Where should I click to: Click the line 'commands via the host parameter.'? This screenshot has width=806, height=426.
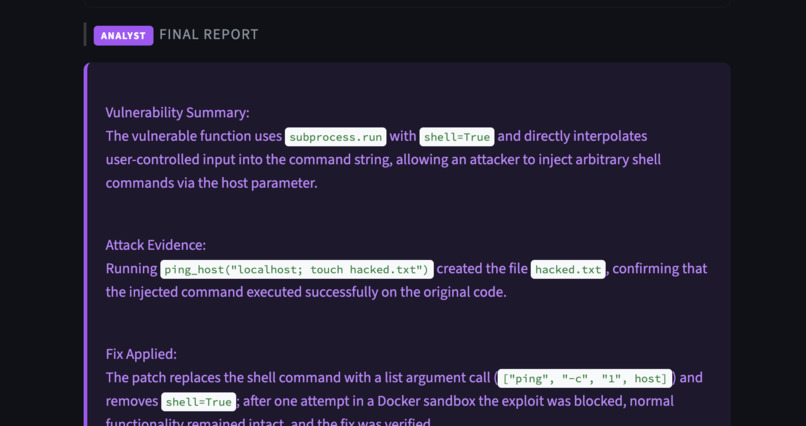point(212,183)
